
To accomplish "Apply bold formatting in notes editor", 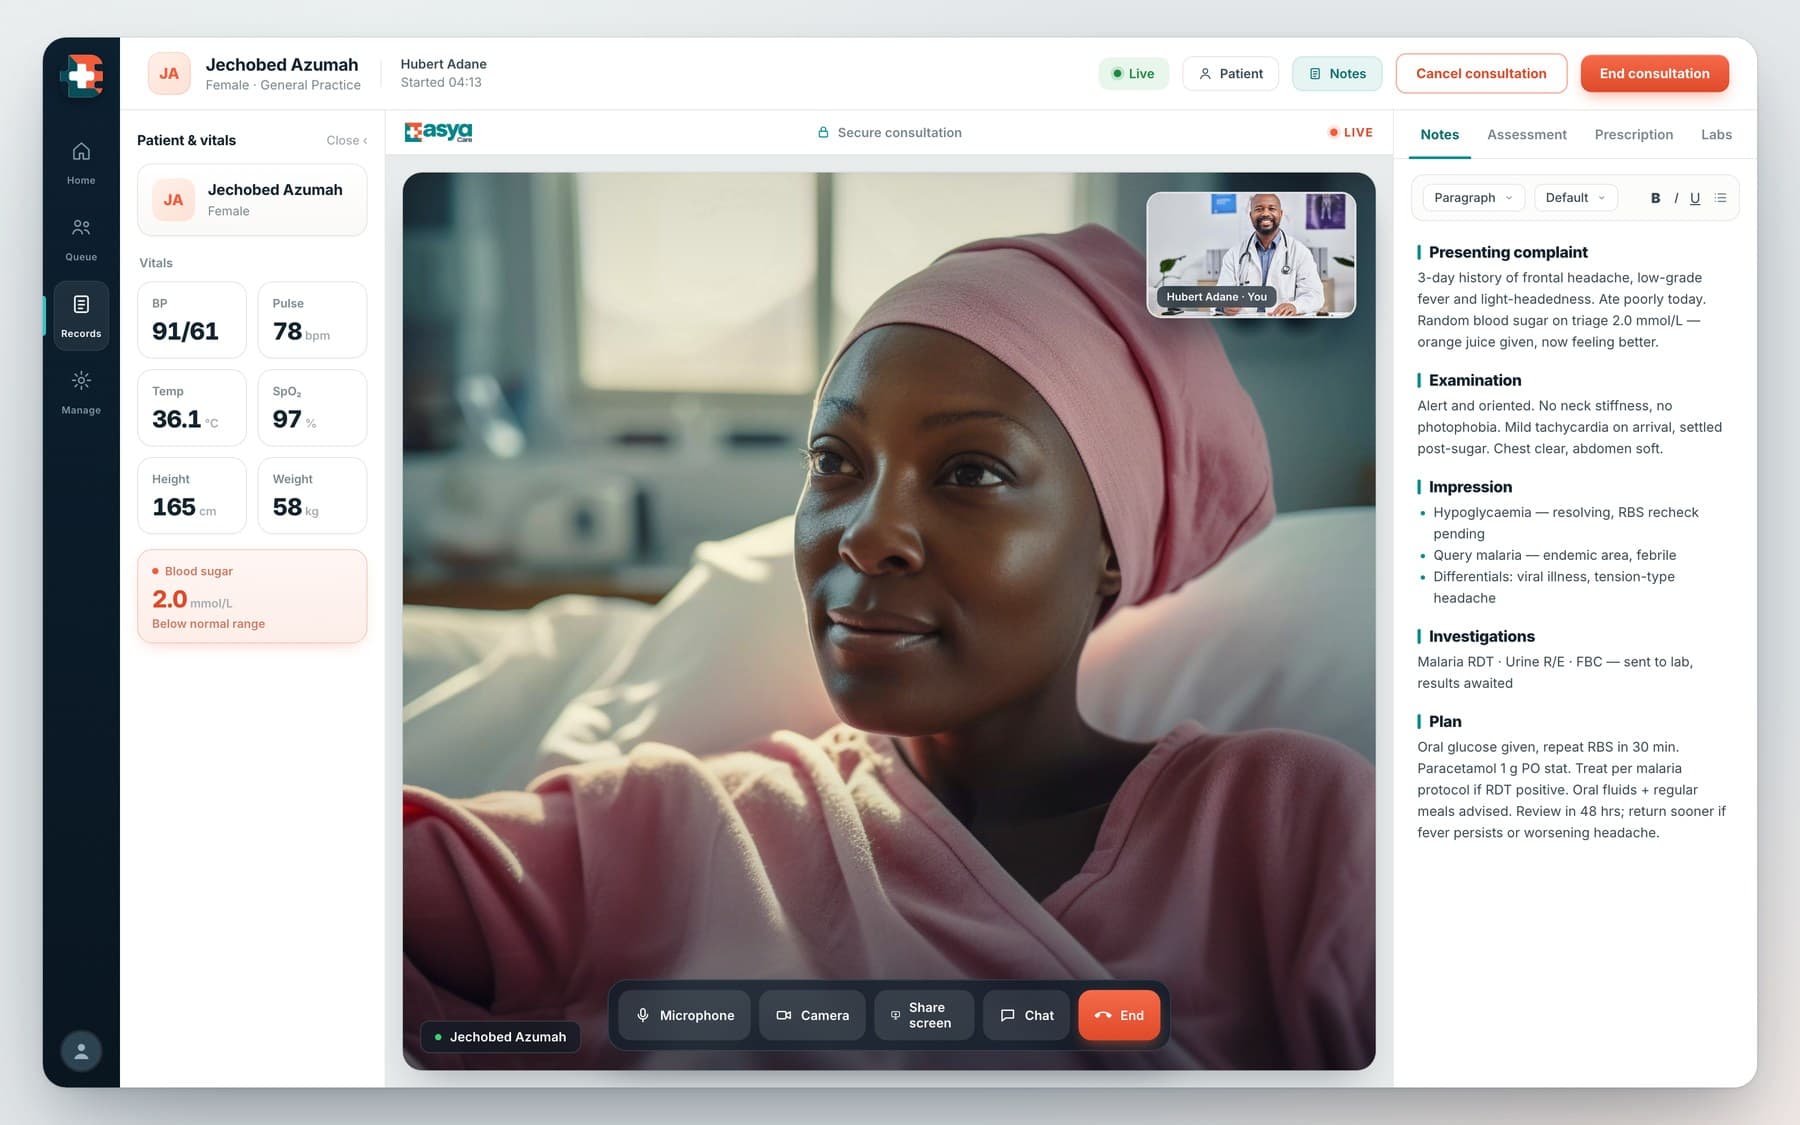I will [1655, 198].
